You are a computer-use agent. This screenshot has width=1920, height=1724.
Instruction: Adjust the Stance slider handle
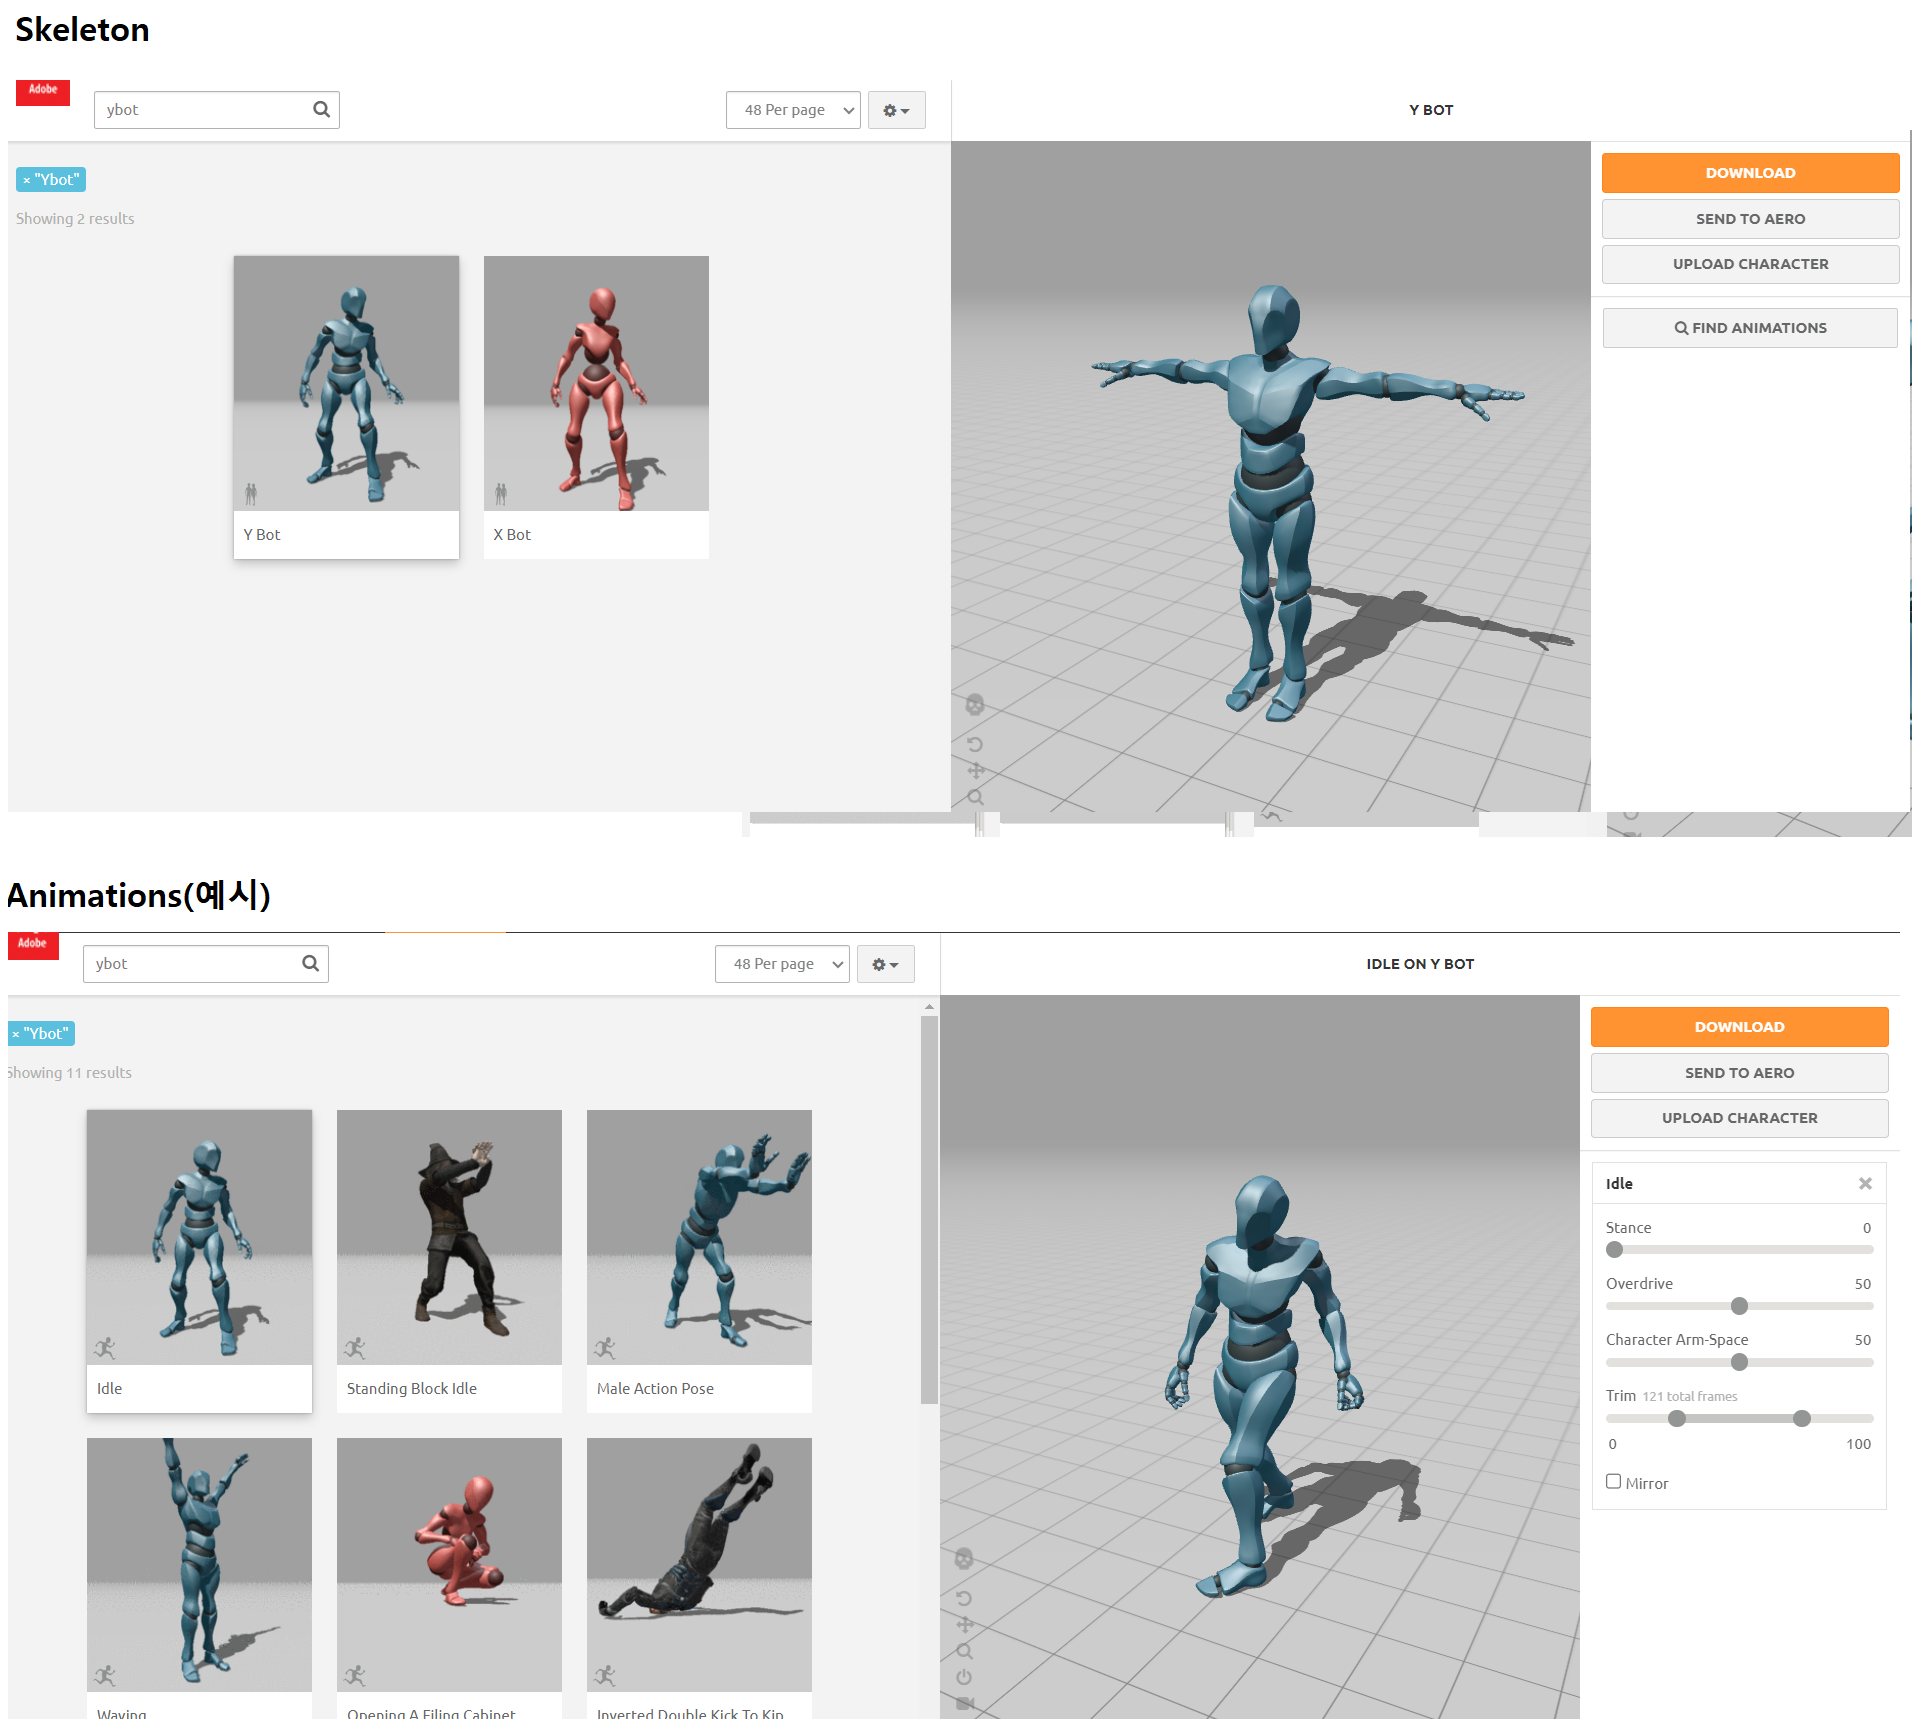pyautogui.click(x=1615, y=1250)
